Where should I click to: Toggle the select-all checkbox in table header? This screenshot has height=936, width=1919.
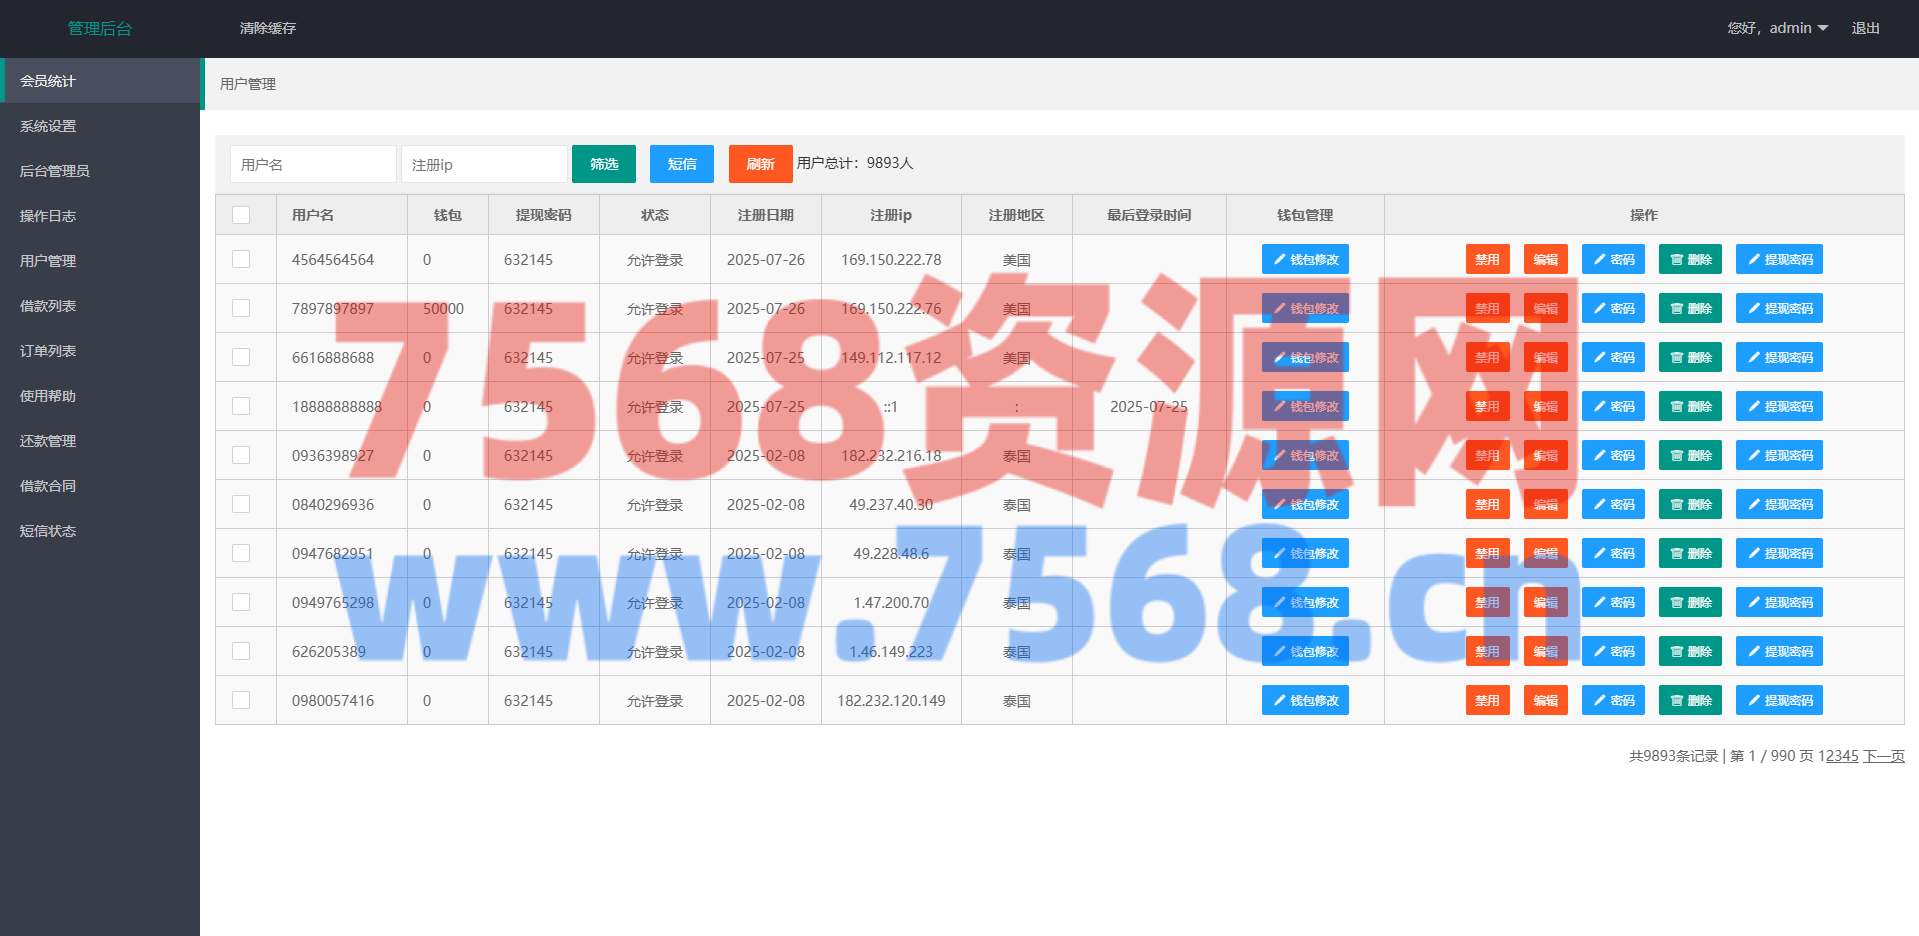point(241,215)
